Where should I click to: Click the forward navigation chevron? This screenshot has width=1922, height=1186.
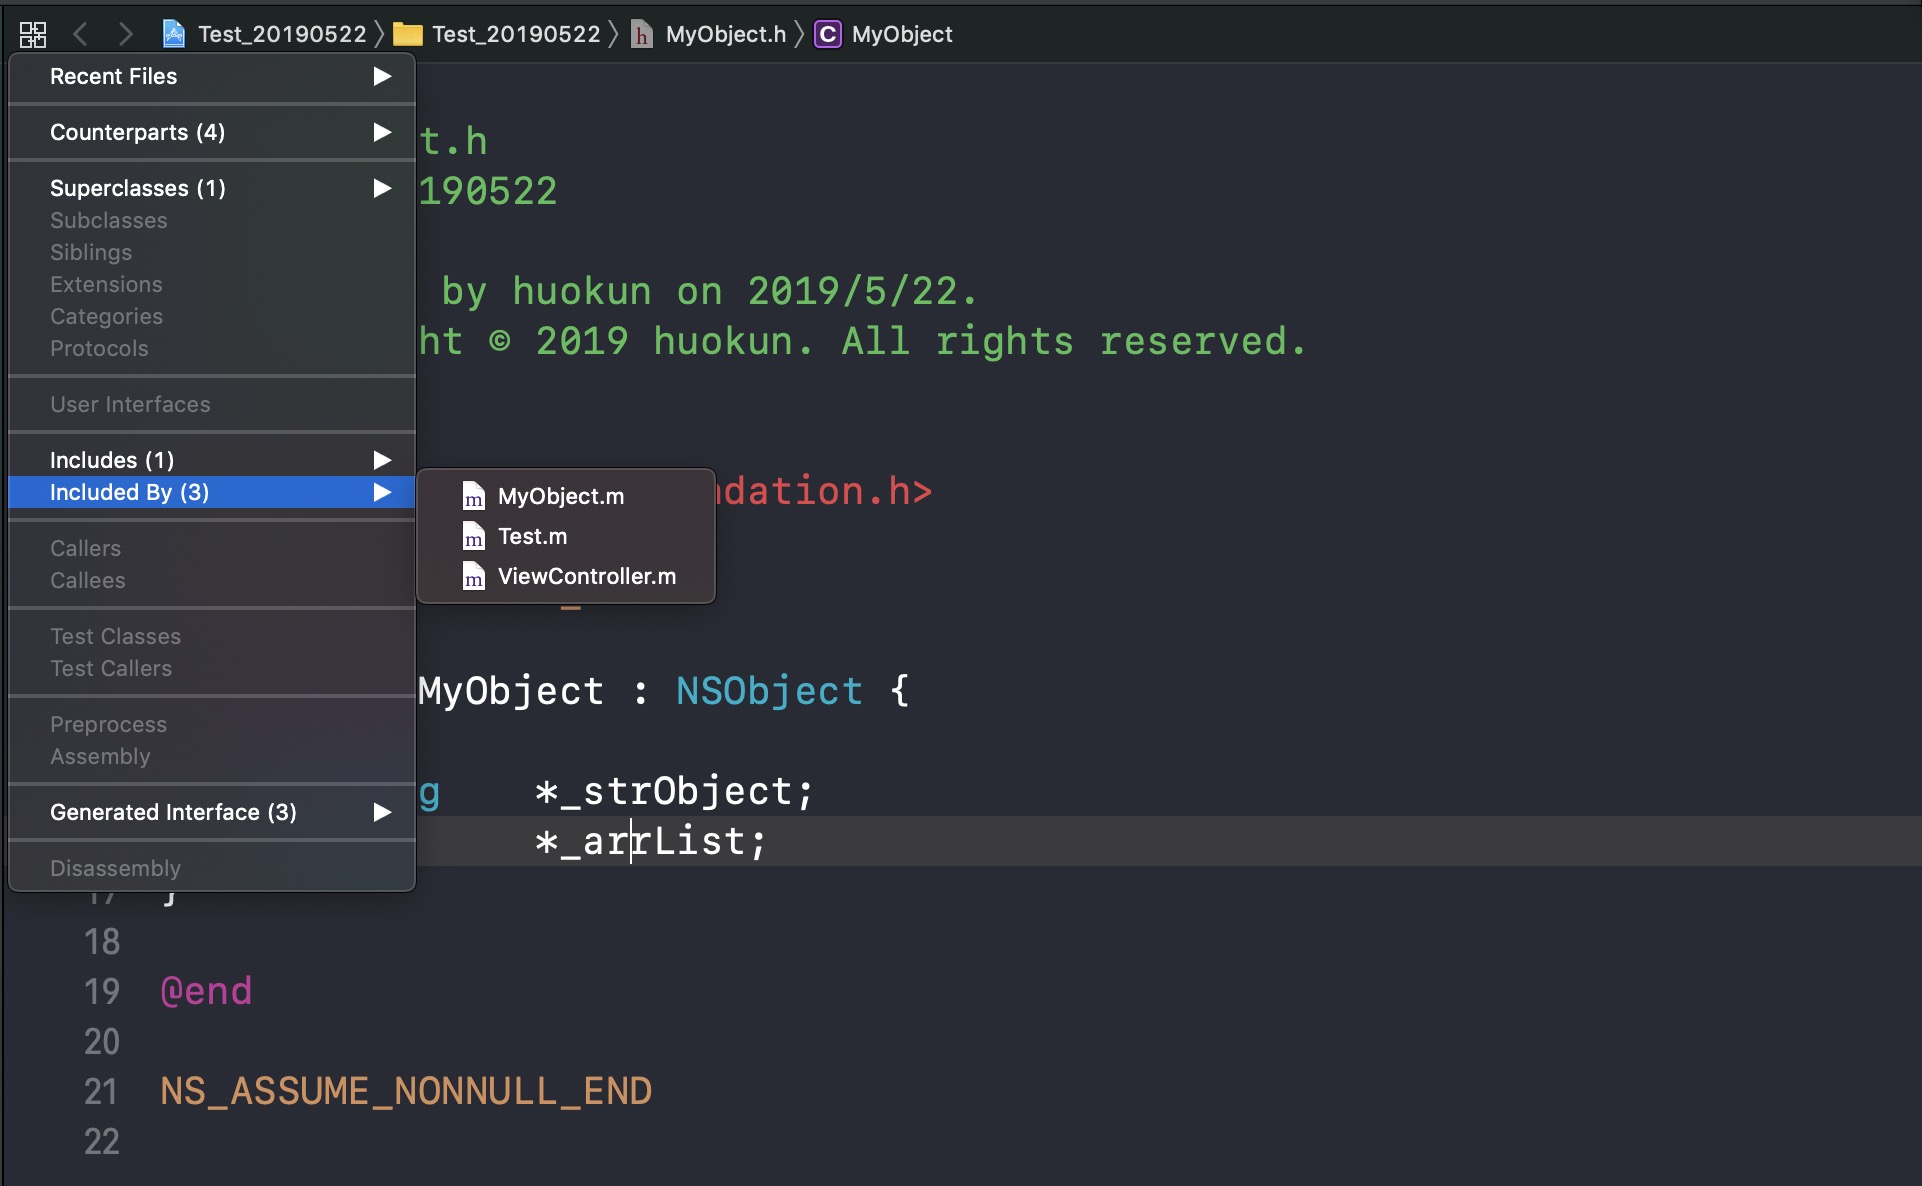126,33
